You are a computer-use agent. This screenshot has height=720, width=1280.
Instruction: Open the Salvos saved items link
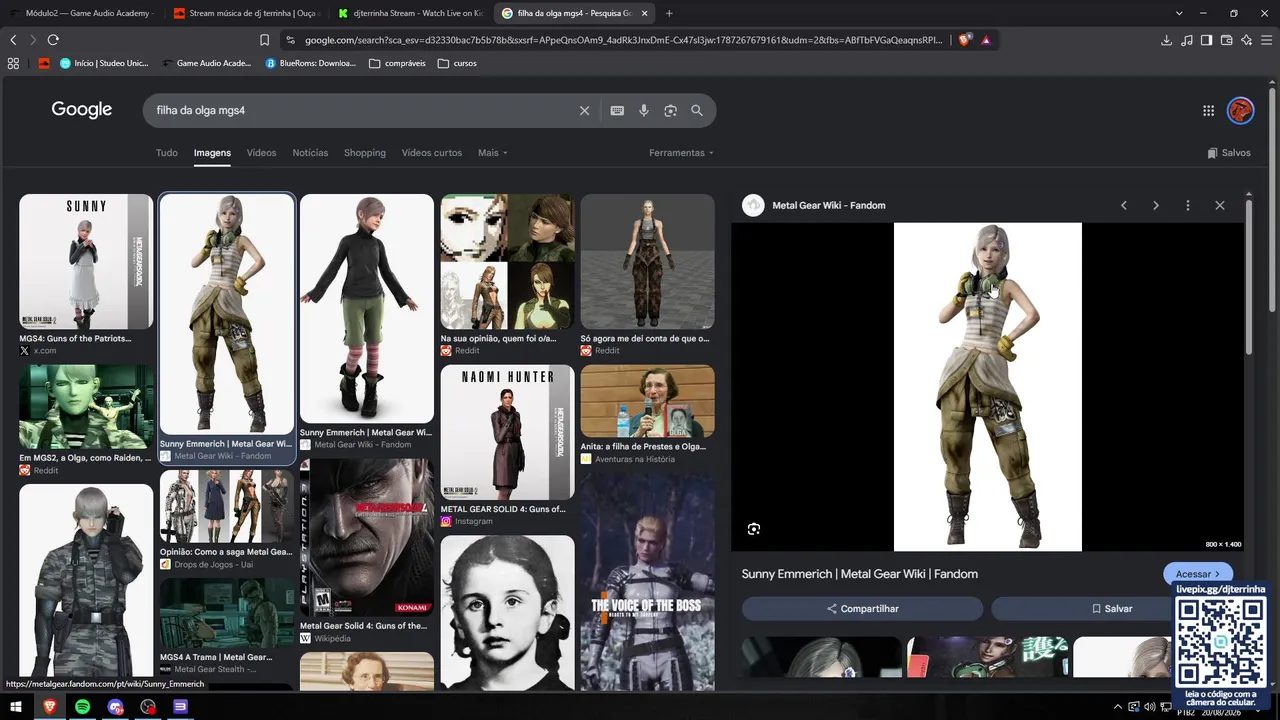1229,153
